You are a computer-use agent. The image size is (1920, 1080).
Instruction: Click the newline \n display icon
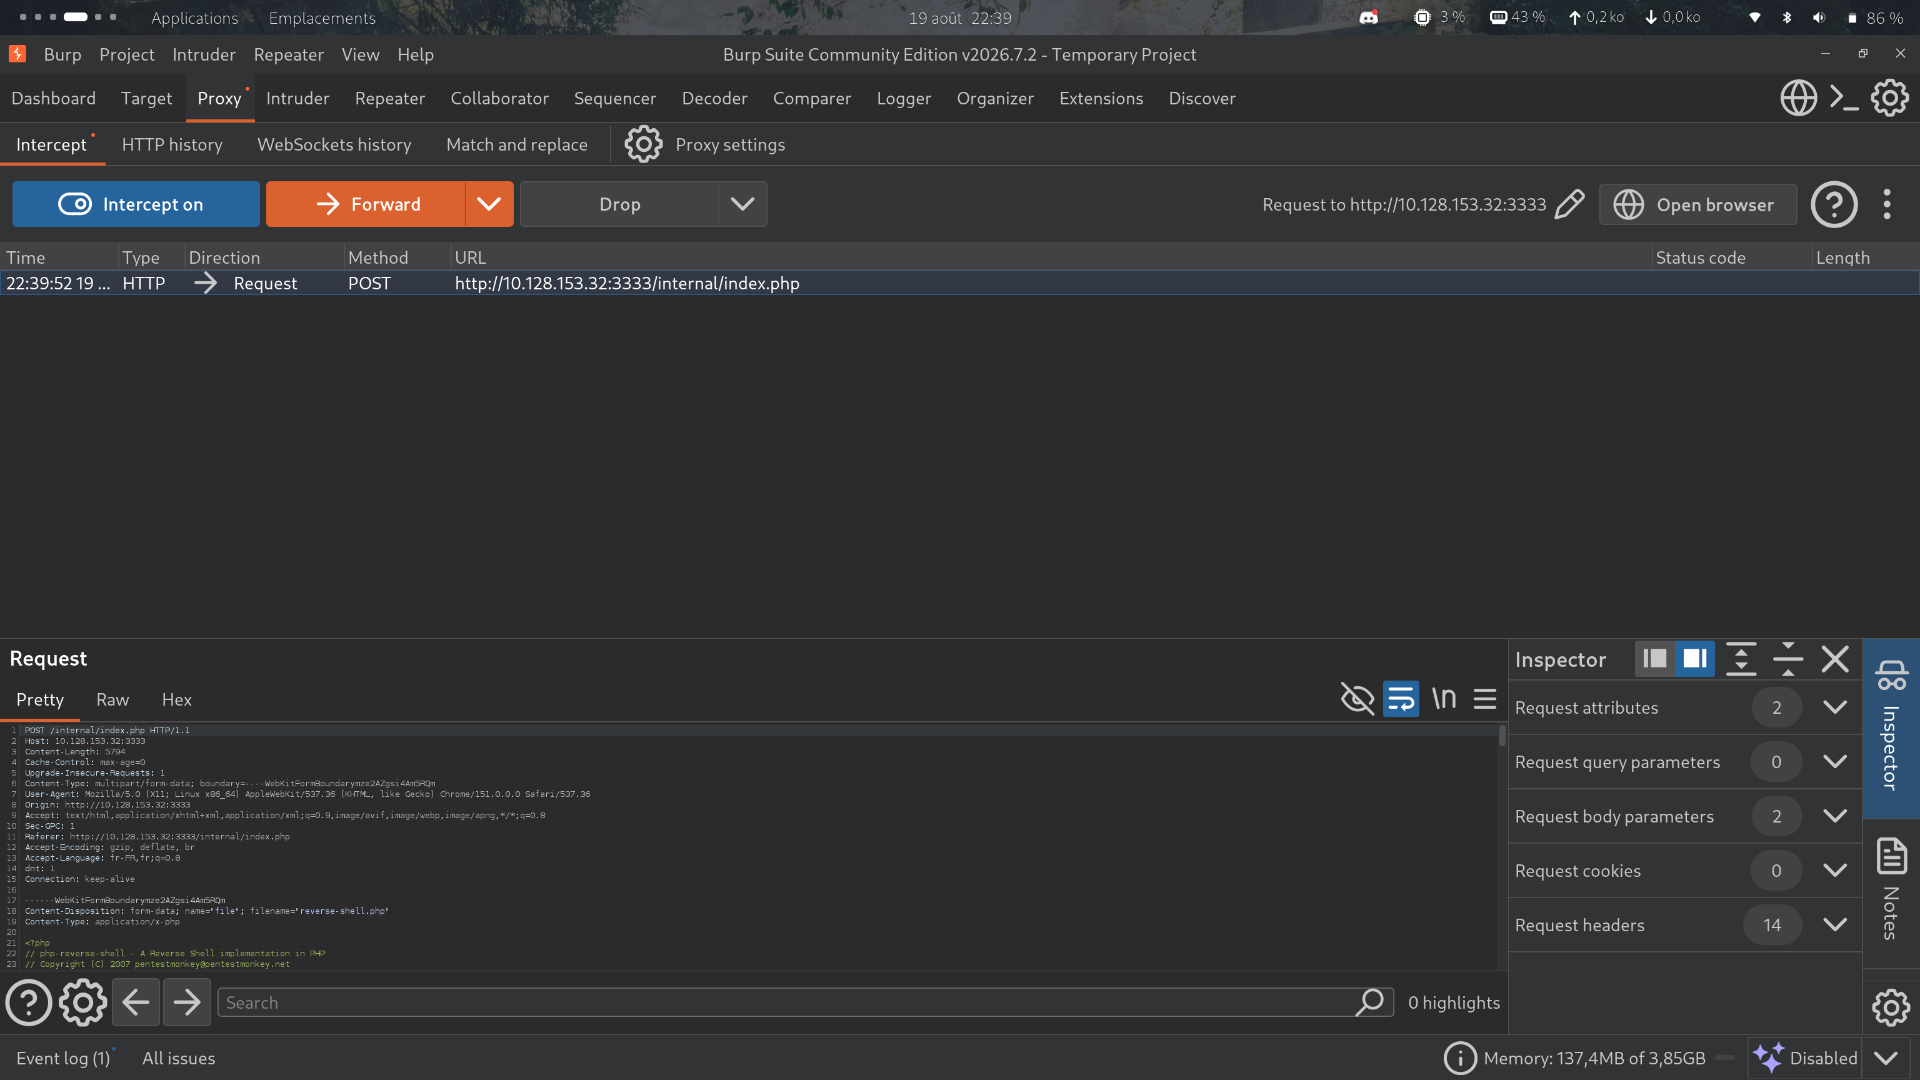[x=1443, y=699]
